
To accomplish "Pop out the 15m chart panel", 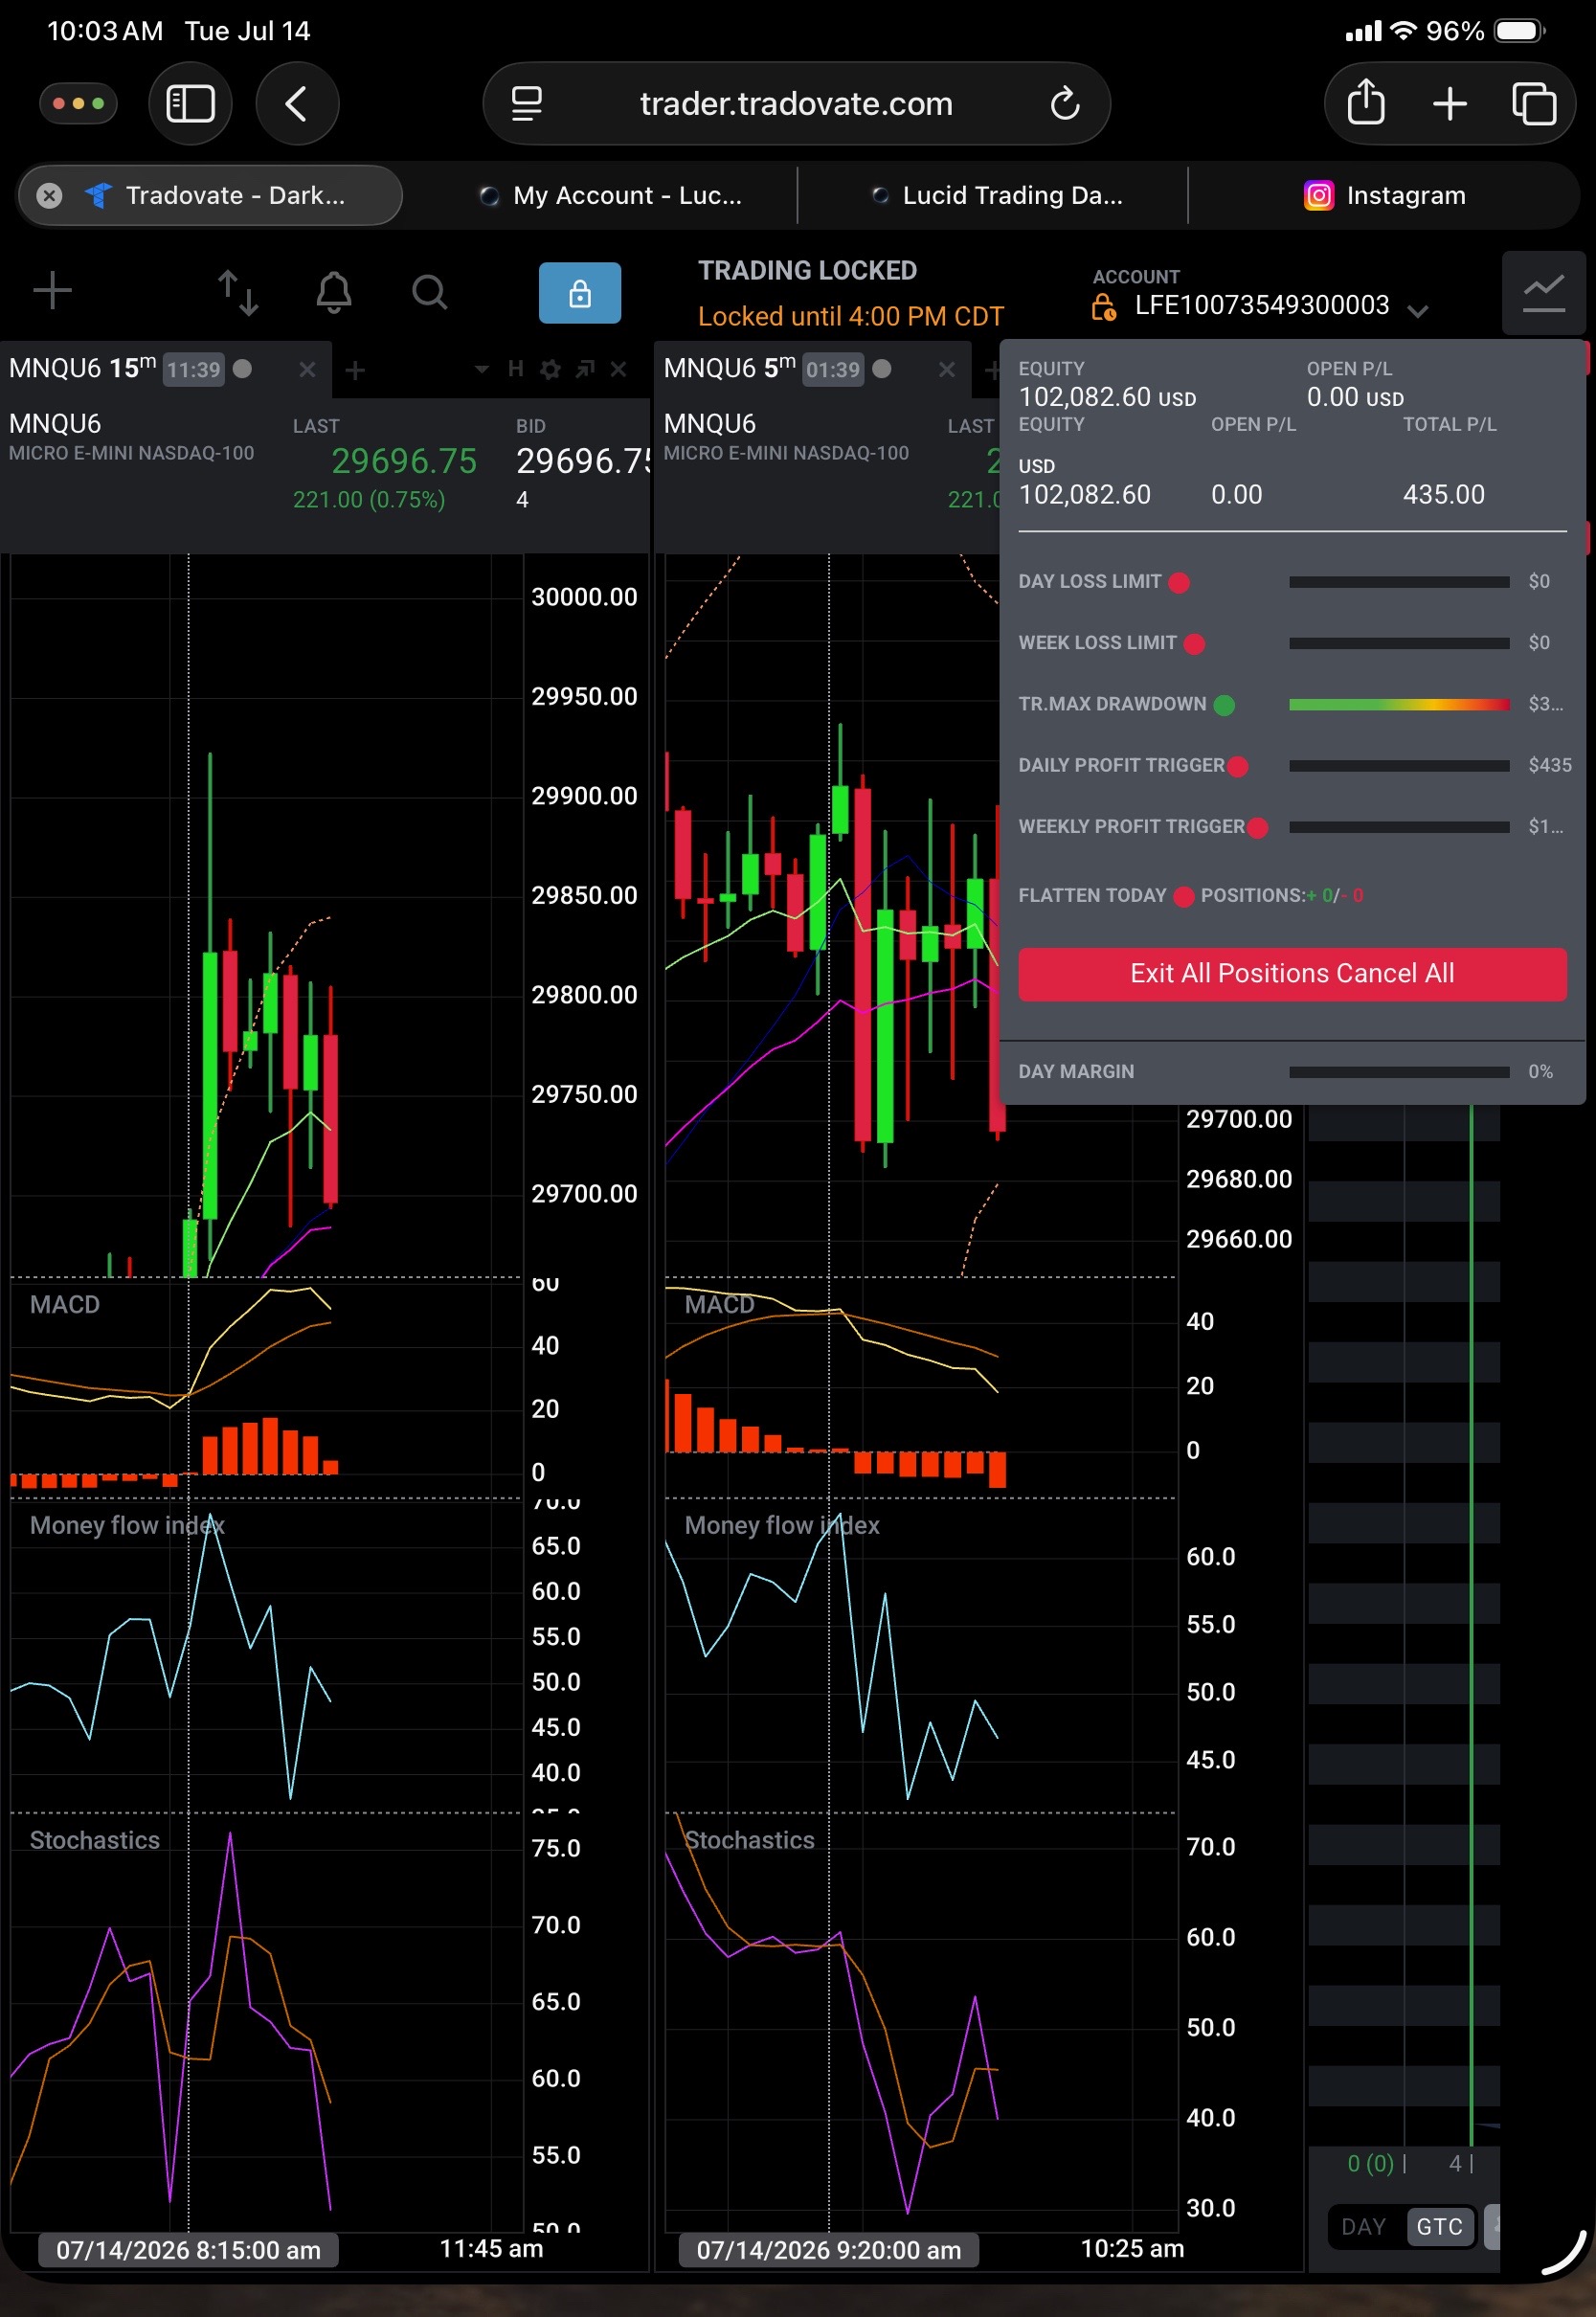I will pyautogui.click(x=585, y=369).
